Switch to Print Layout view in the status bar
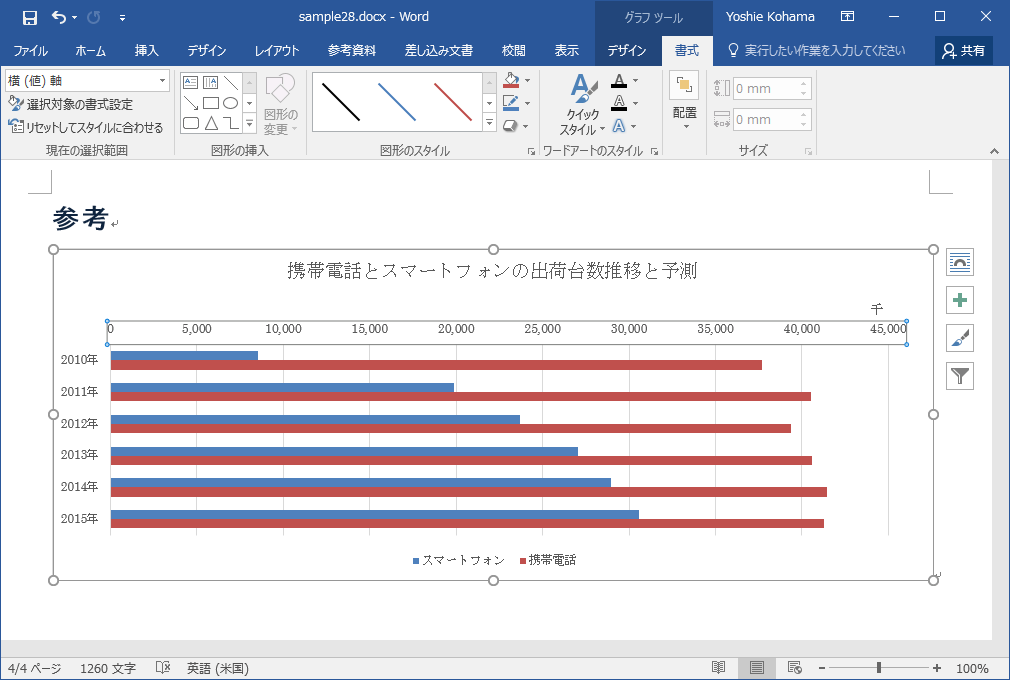This screenshot has height=680, width=1010. [756, 668]
